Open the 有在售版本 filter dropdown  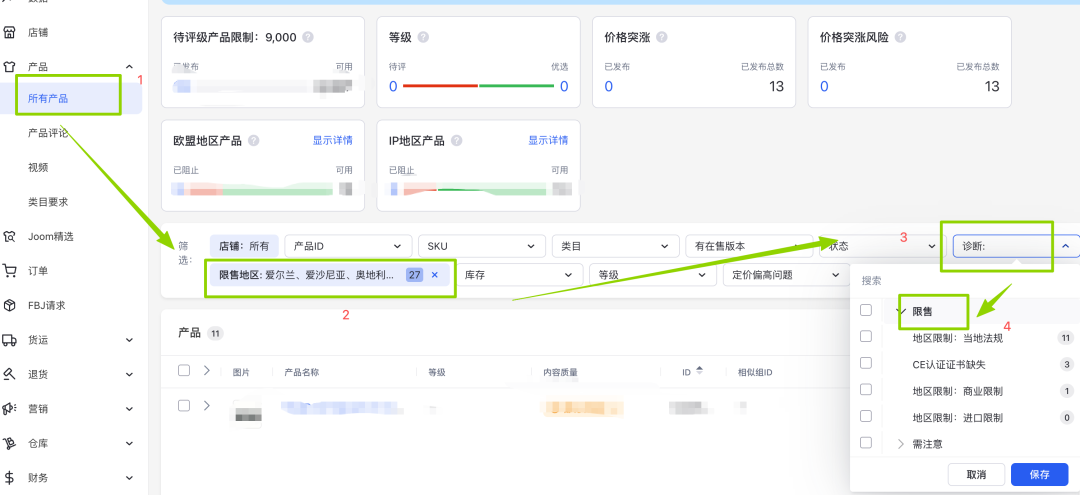[x=749, y=246]
